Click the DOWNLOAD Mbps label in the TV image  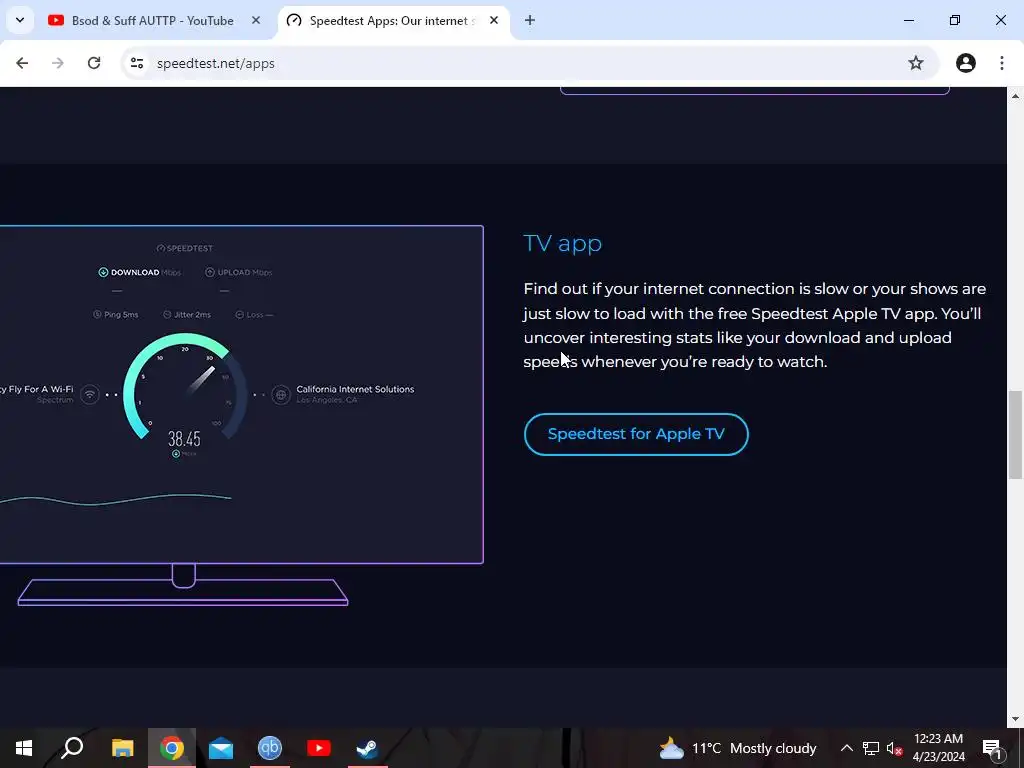point(140,272)
